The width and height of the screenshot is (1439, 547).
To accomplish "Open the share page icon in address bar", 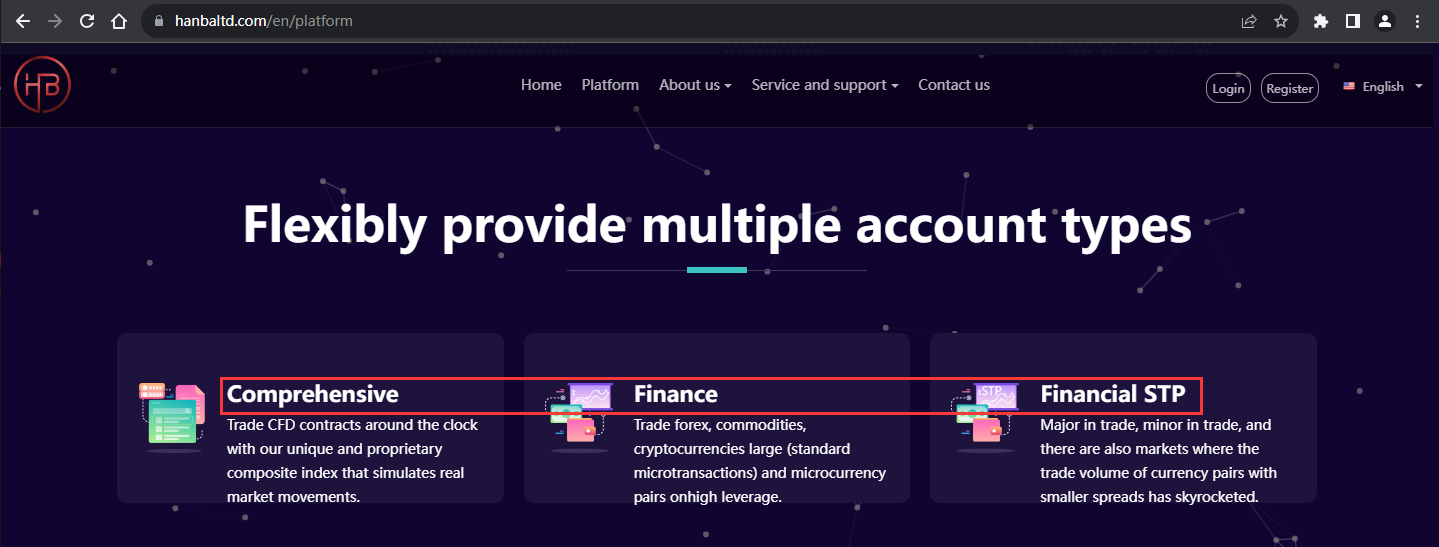I will (x=1249, y=21).
